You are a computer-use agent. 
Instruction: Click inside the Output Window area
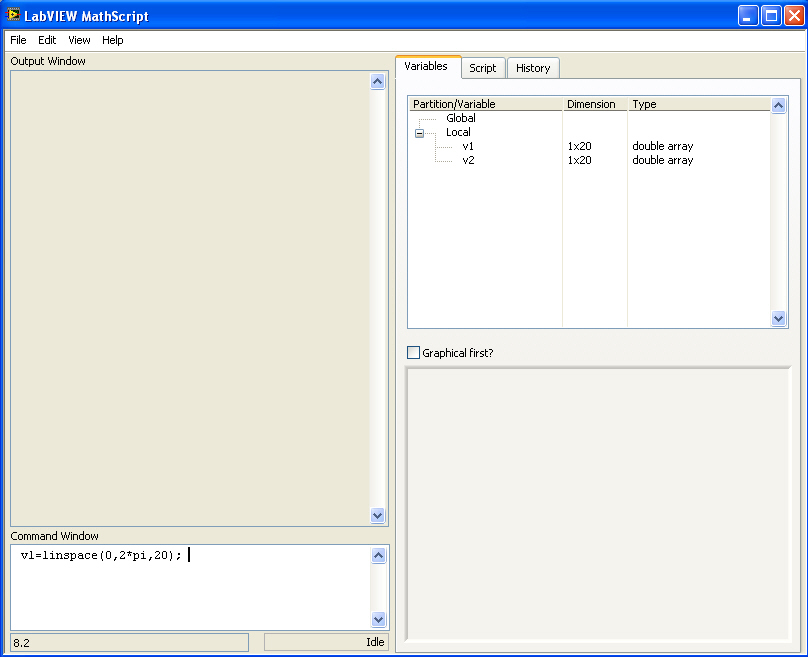coord(190,298)
